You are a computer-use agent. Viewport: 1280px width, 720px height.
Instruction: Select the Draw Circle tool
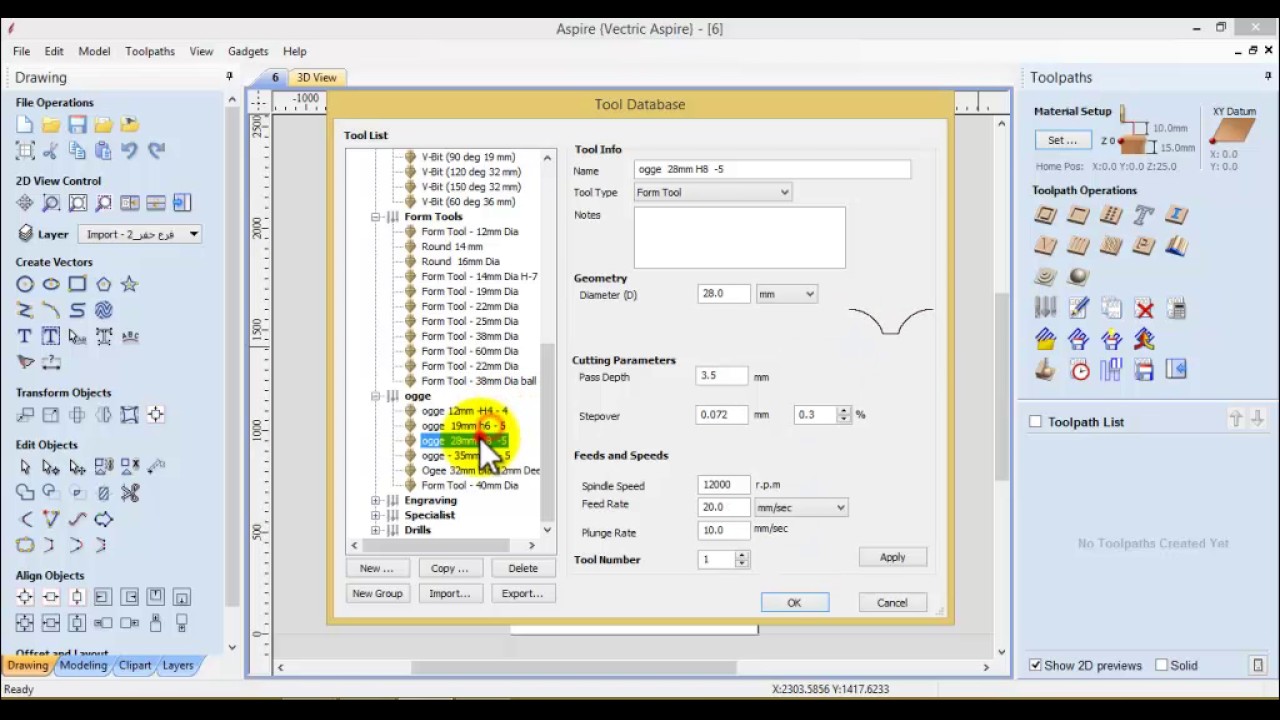click(25, 284)
